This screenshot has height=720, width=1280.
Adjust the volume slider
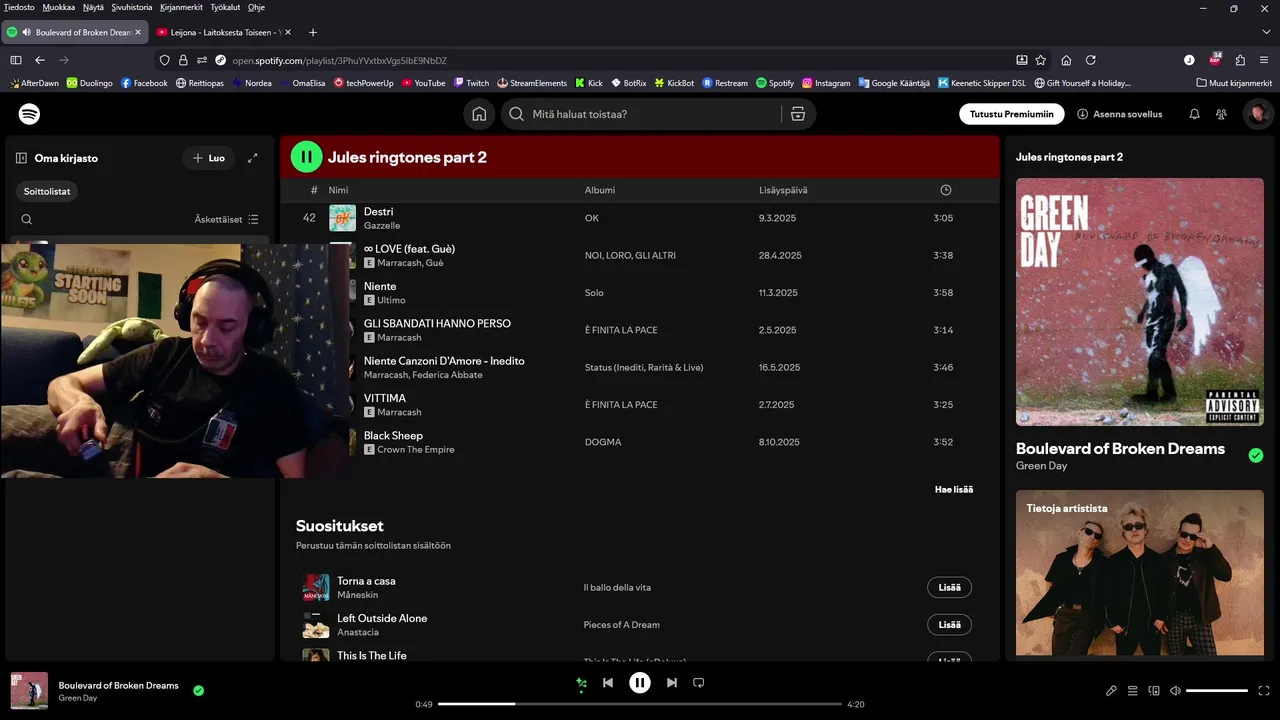1217,691
